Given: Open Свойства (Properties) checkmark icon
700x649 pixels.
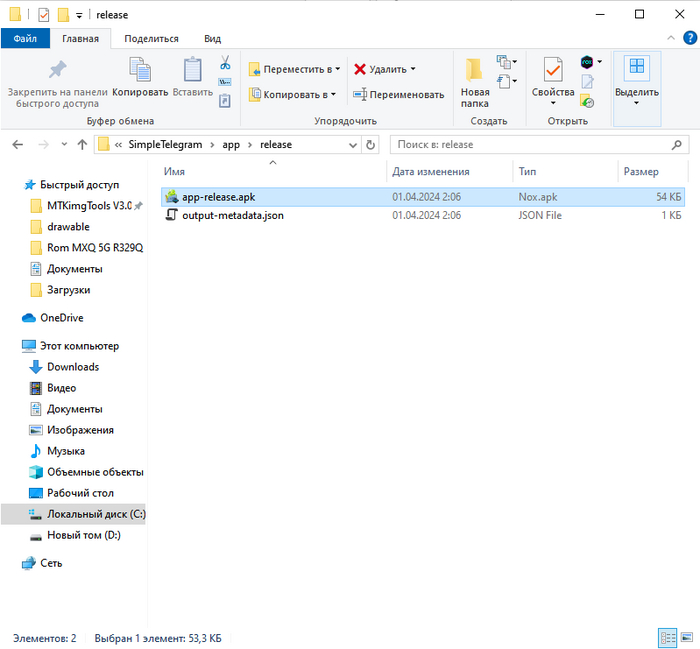Looking at the screenshot, I should point(552,70).
